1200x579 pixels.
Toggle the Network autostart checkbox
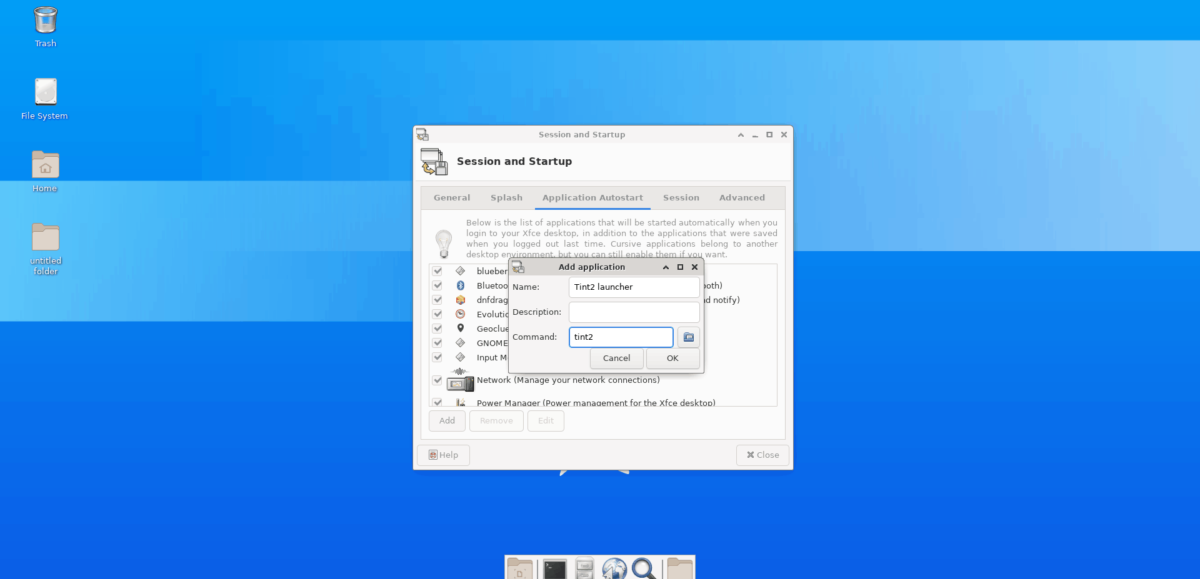[x=437, y=380]
